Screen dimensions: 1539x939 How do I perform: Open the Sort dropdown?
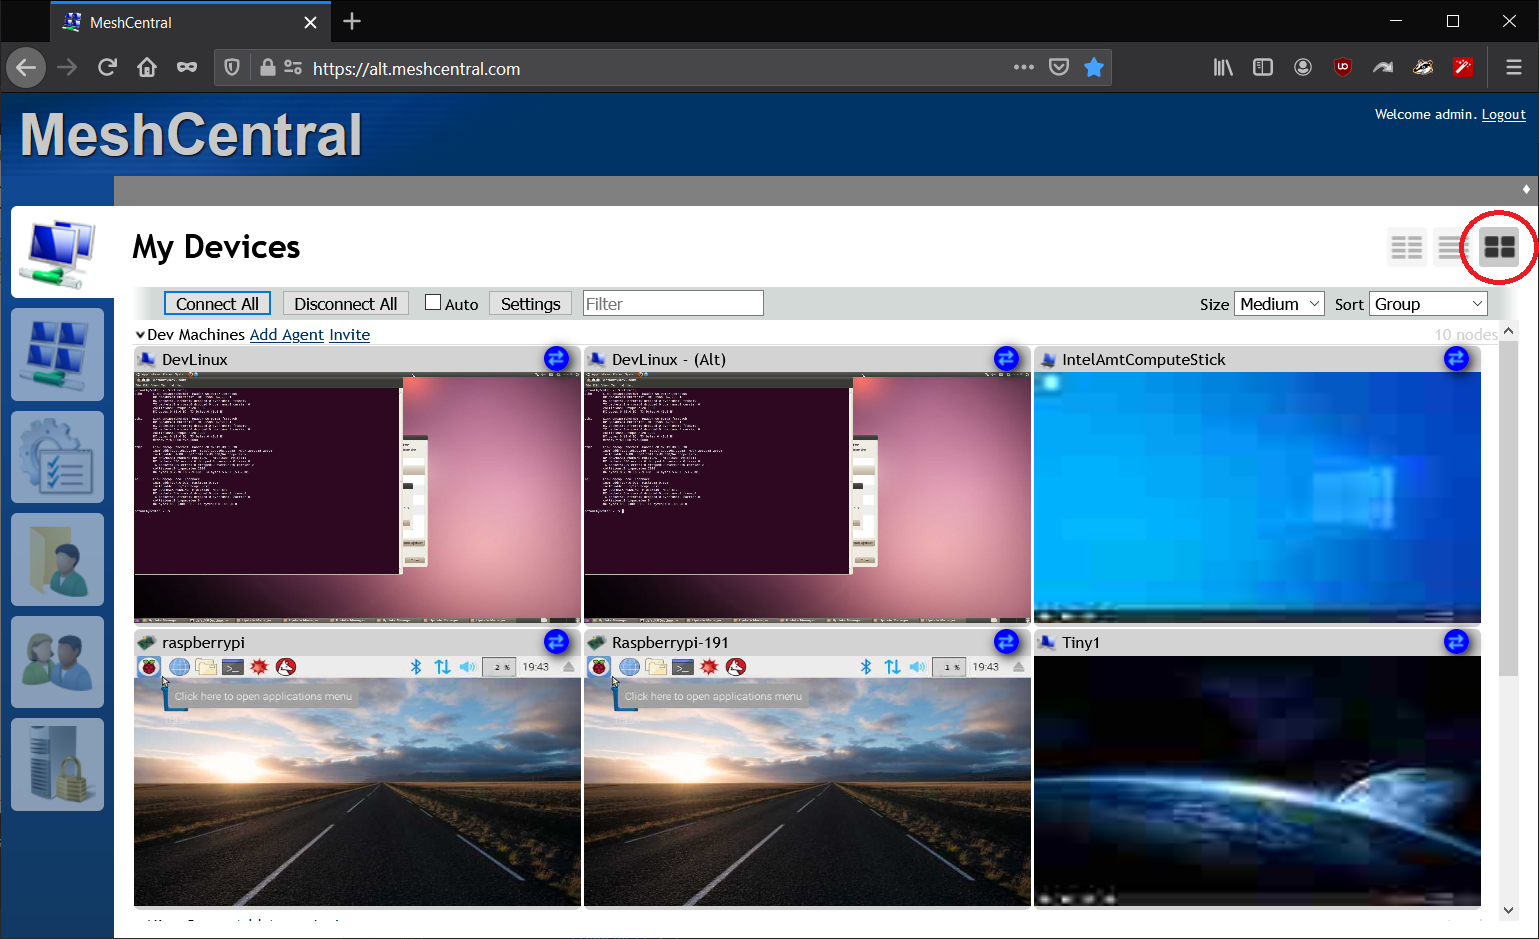(x=1427, y=303)
